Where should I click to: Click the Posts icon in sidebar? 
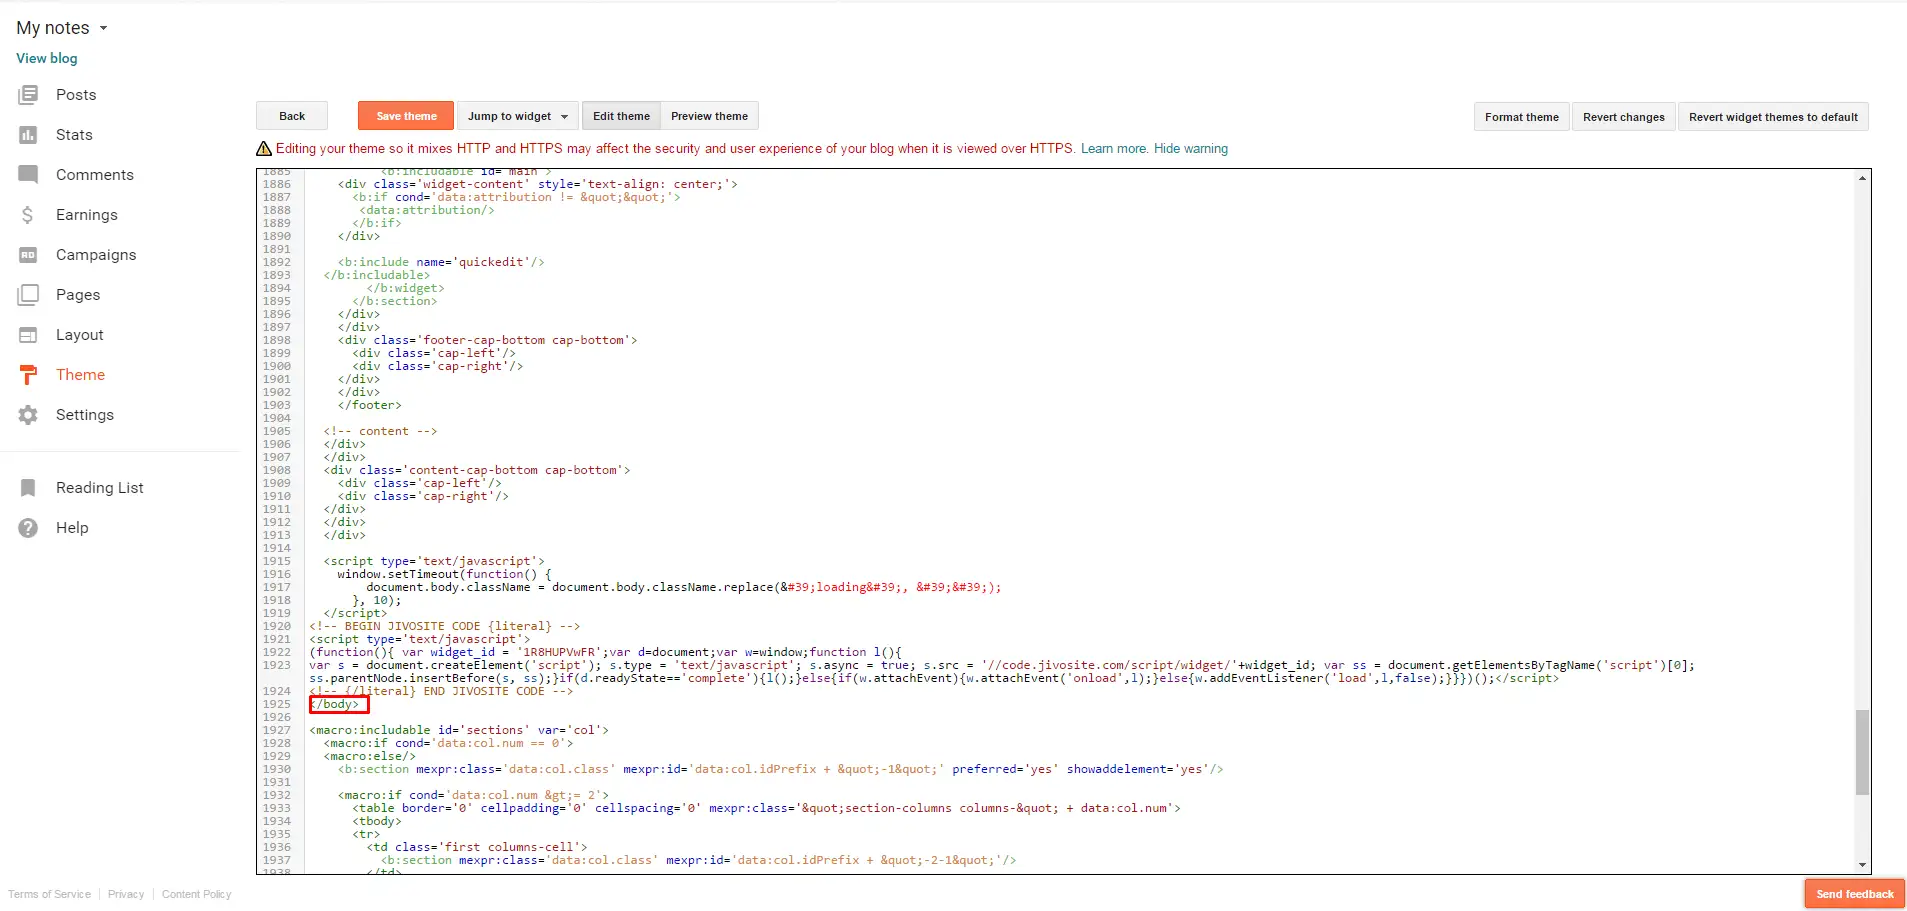pos(28,95)
